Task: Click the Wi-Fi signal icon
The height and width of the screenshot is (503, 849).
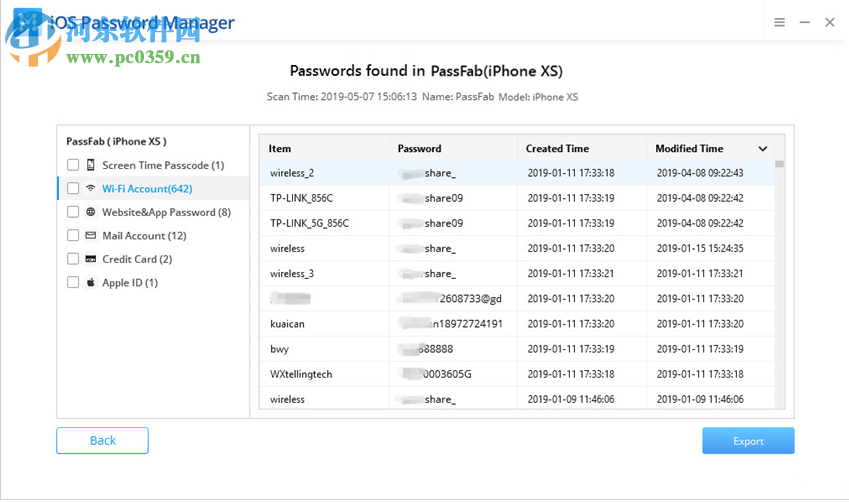Action: 90,188
